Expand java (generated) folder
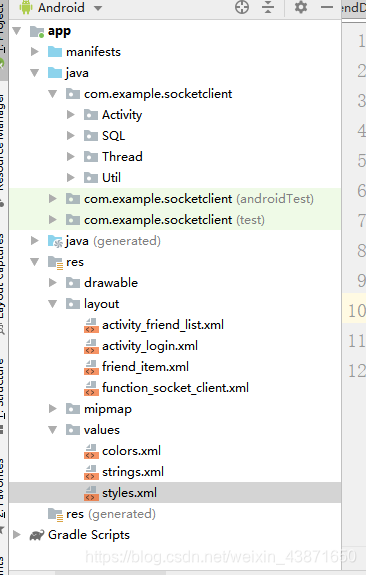366x575 pixels. (35, 241)
